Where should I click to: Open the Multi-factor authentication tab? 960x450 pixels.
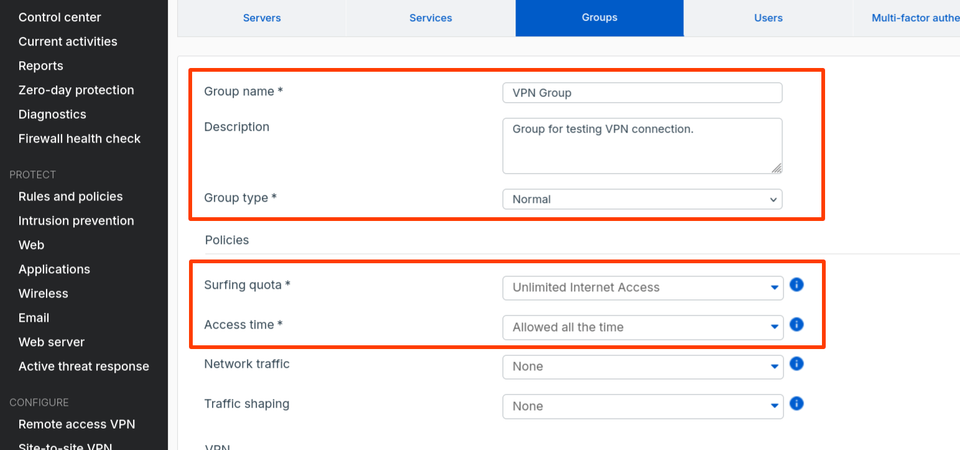click(x=907, y=18)
